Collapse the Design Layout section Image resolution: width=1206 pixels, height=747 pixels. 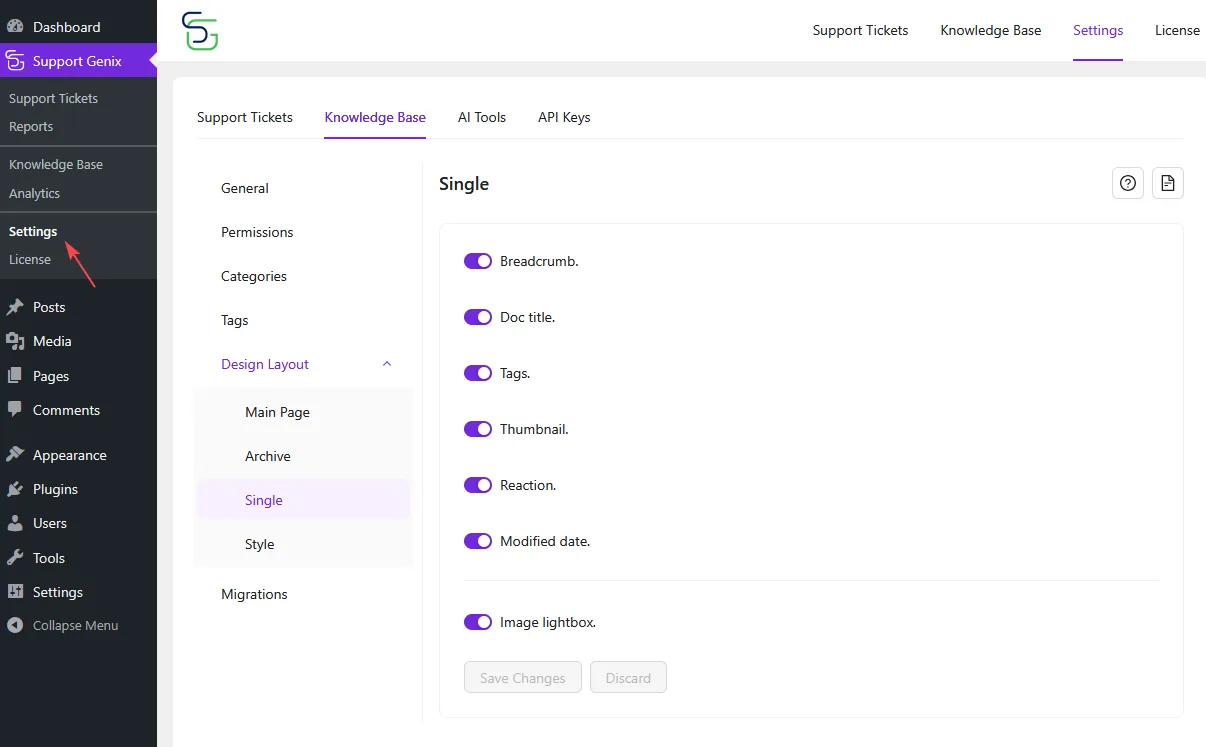(386, 364)
